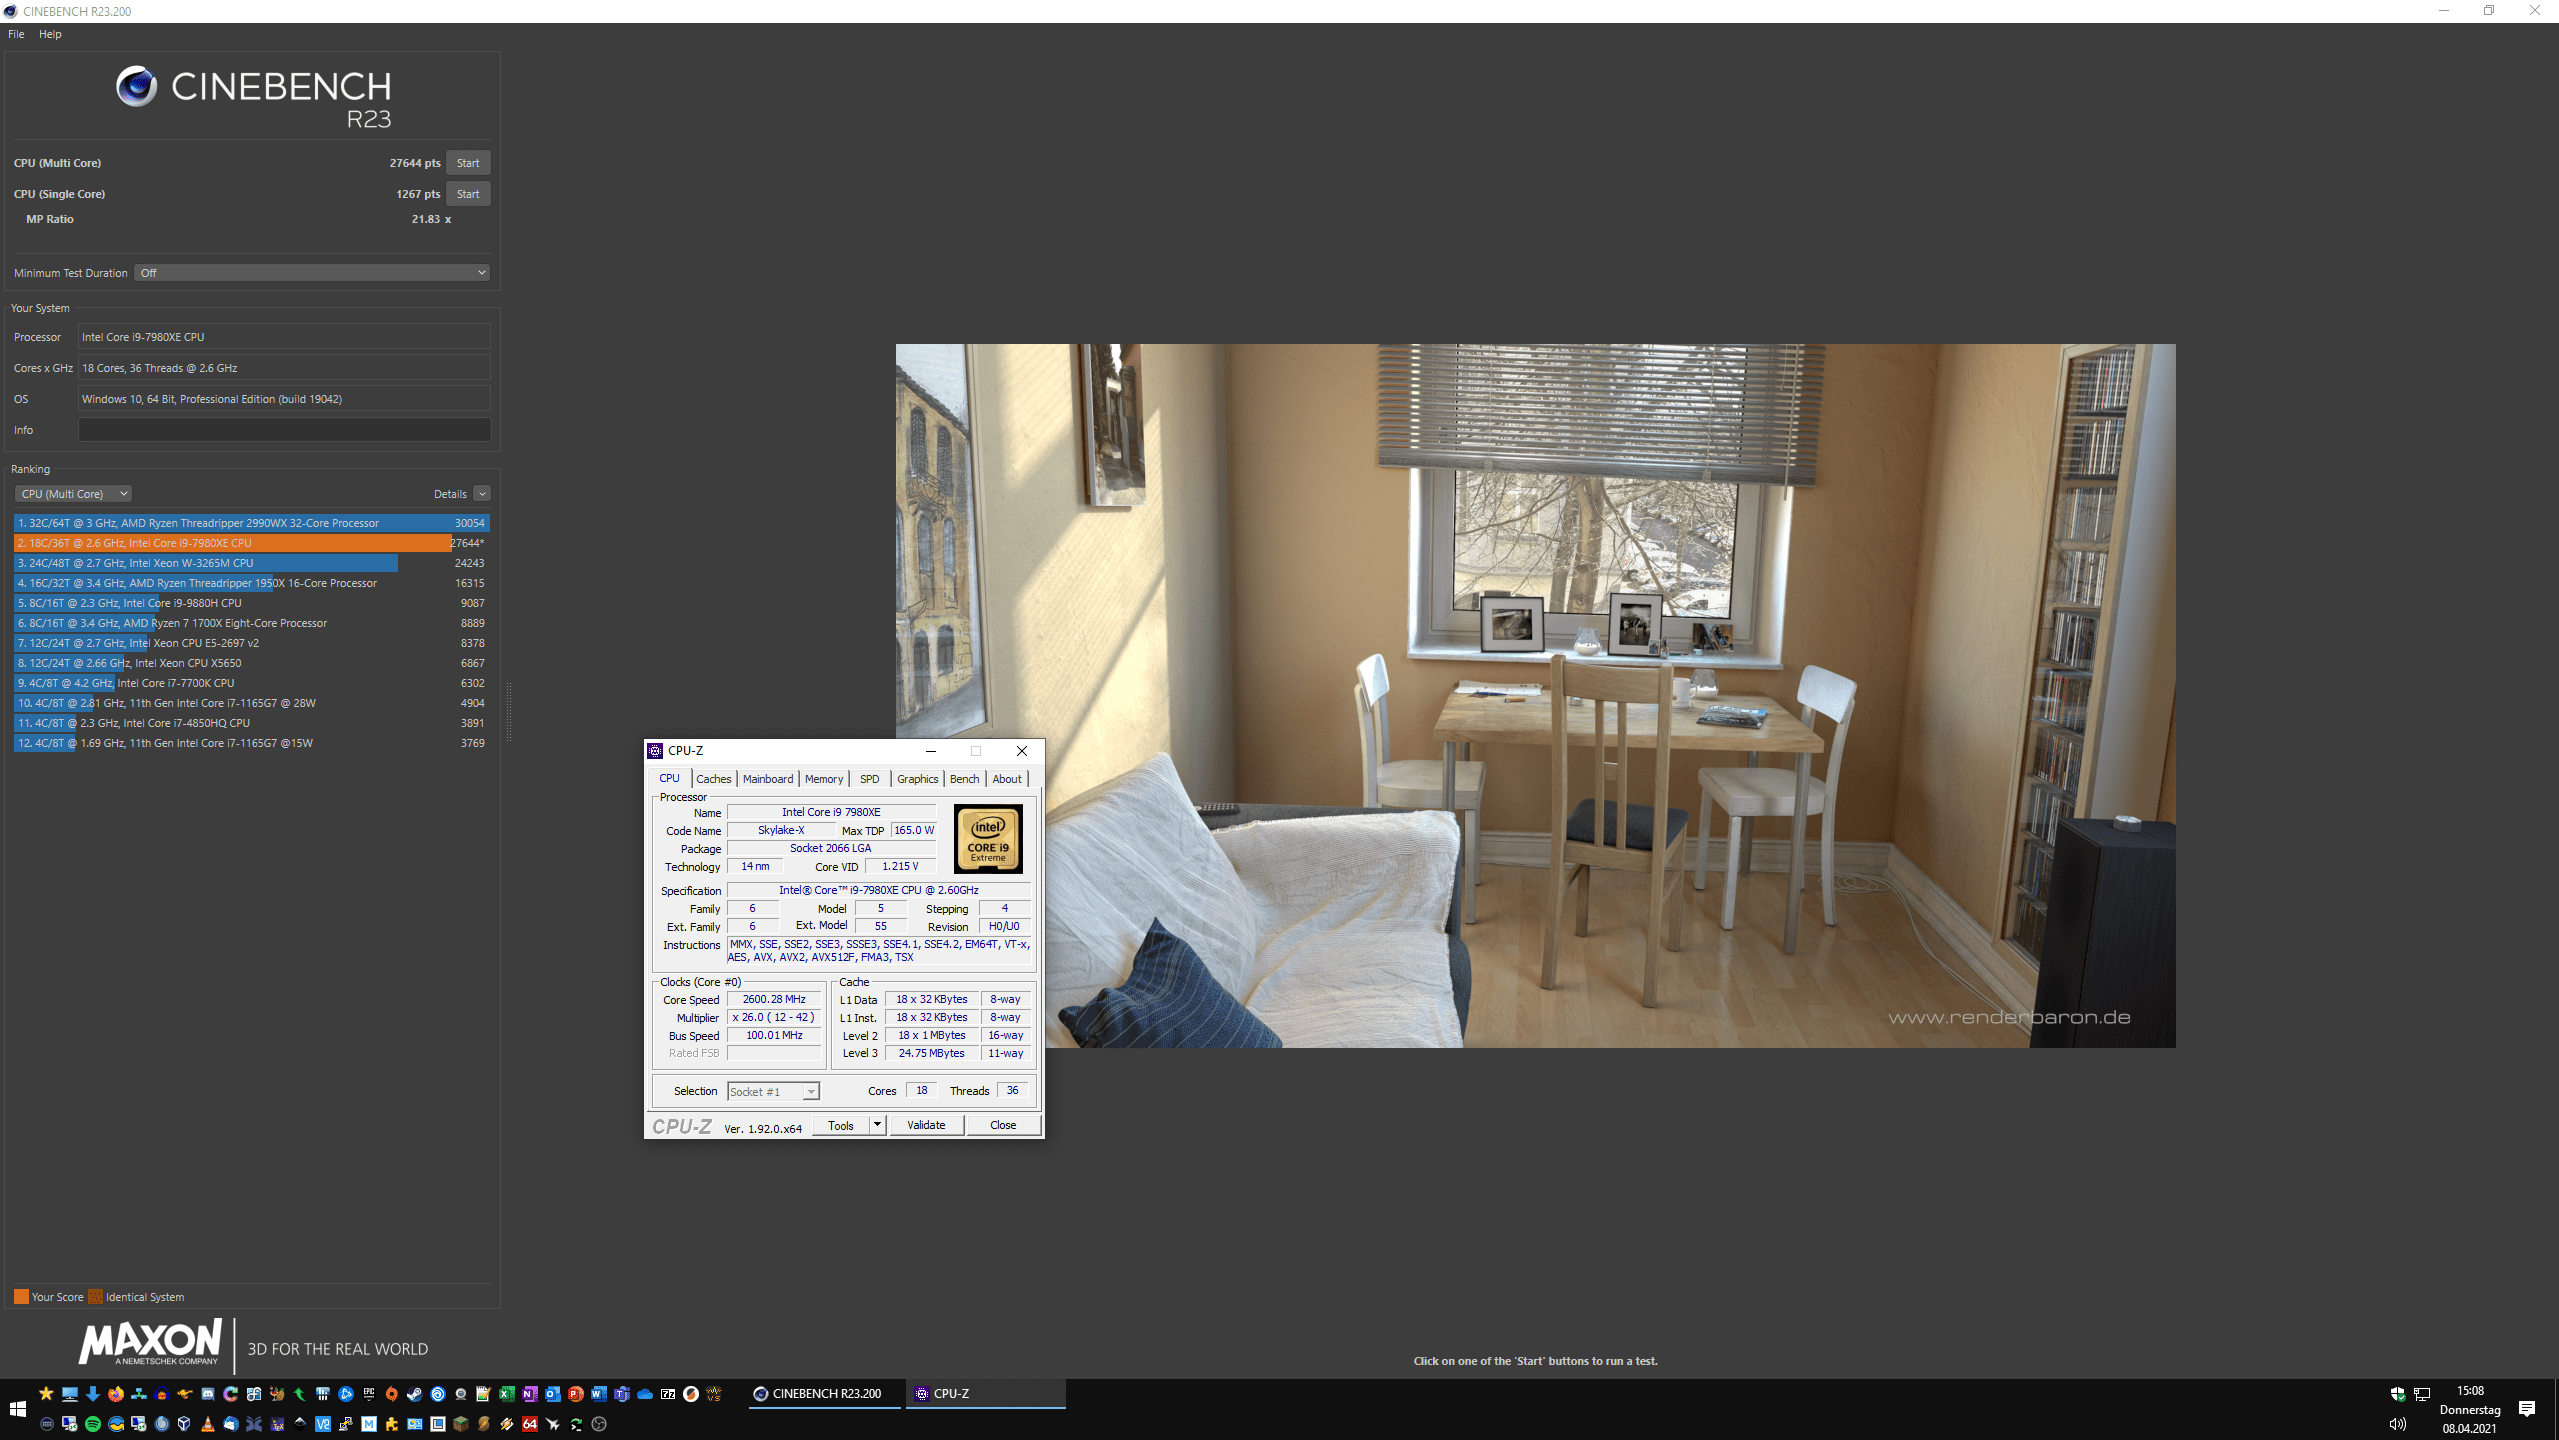Open the Help menu in Cinebench
This screenshot has height=1440, width=2559.
pyautogui.click(x=50, y=34)
